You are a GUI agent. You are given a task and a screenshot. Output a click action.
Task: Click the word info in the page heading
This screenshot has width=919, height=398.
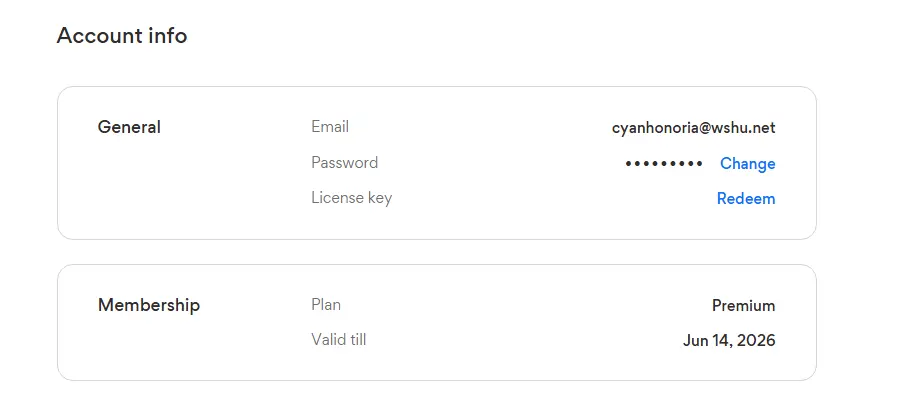166,36
